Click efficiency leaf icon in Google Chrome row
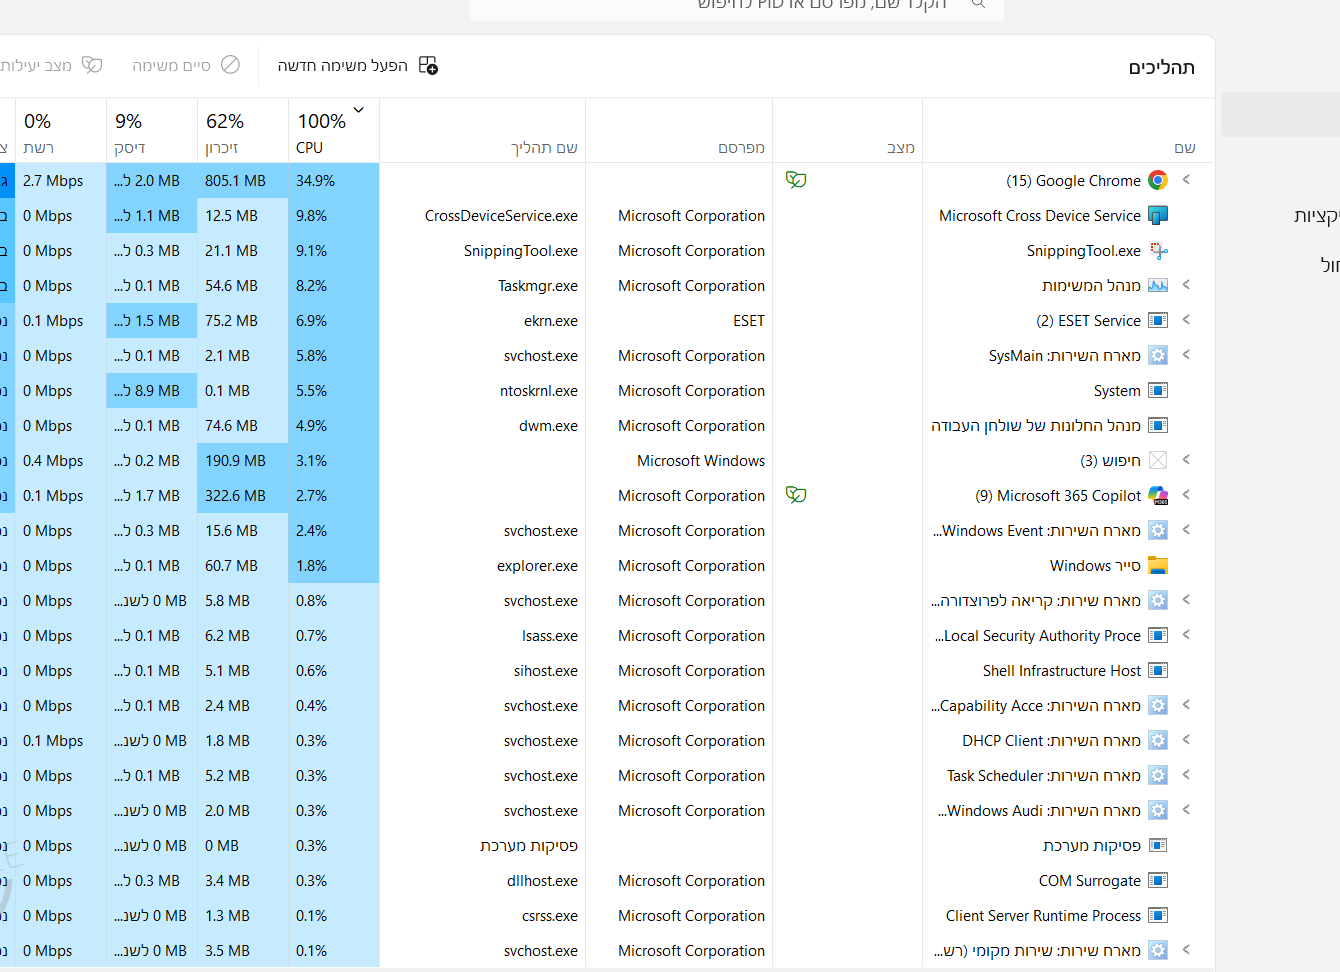Screen dimensions: 1340x972 coord(796,180)
